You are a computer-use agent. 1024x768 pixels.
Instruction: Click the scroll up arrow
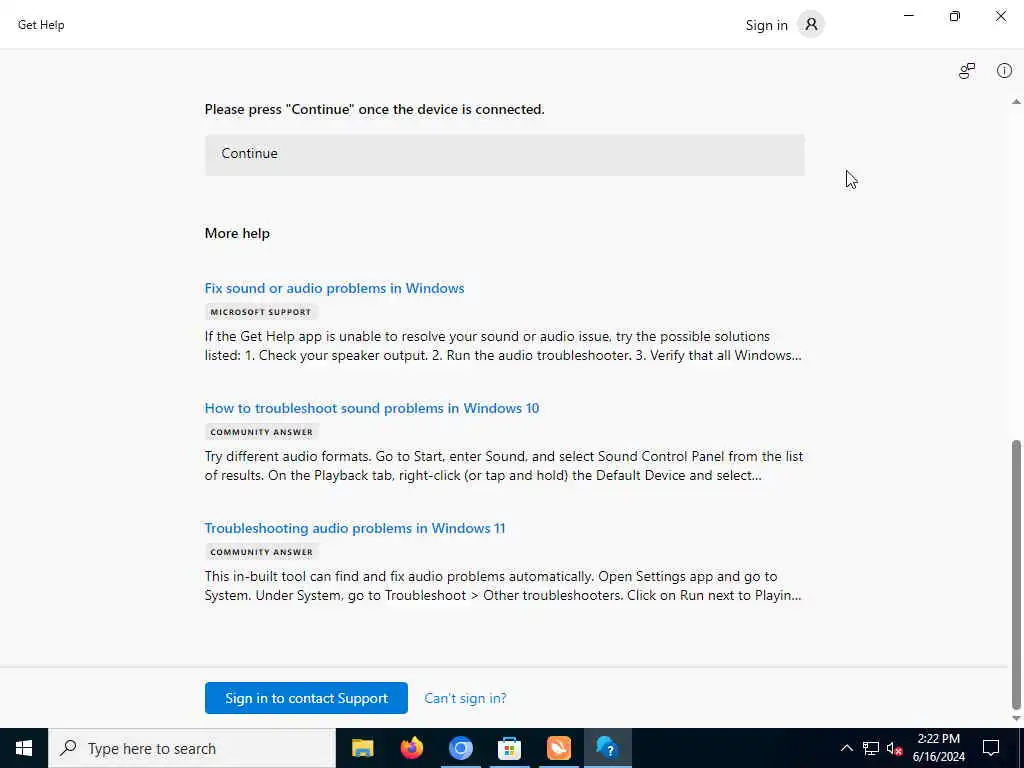1016,102
